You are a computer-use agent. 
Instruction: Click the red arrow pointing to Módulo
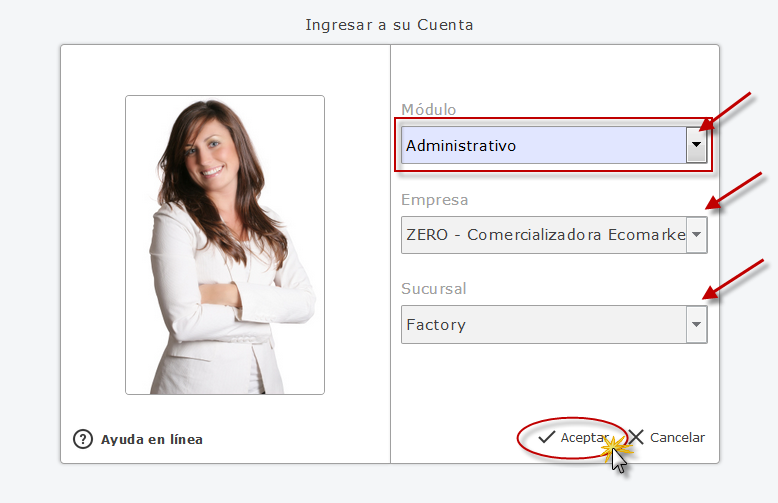coord(725,112)
